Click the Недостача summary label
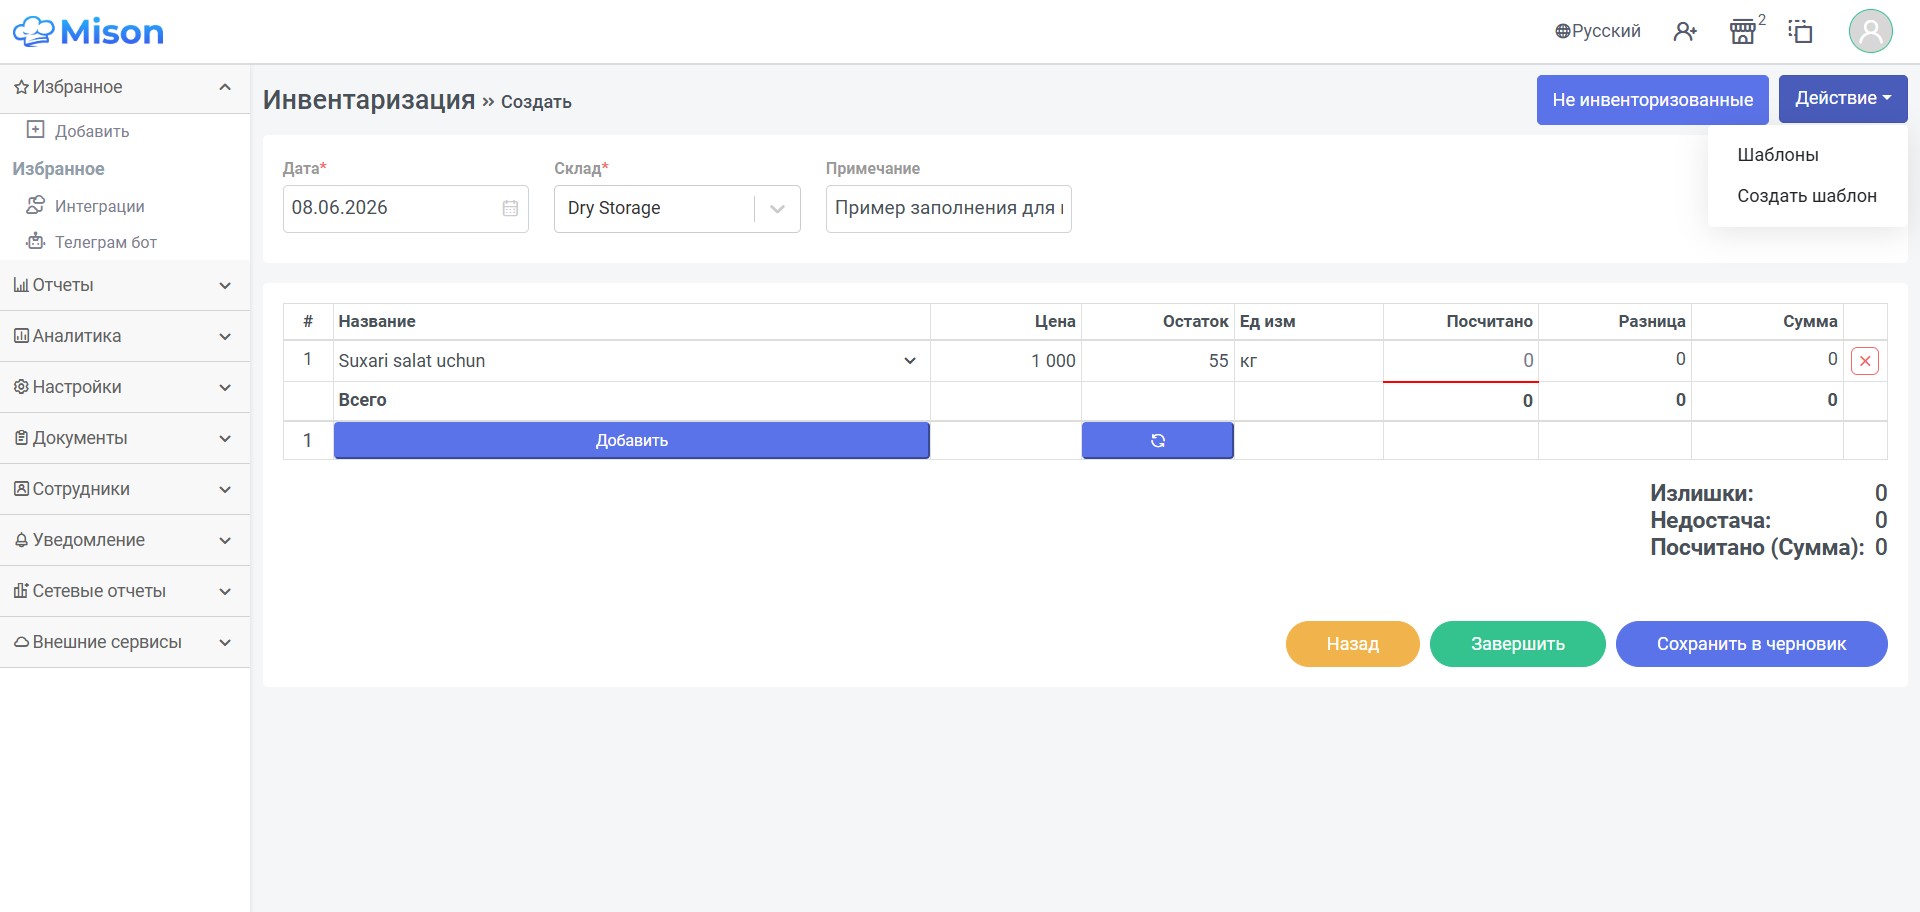 coord(1710,520)
